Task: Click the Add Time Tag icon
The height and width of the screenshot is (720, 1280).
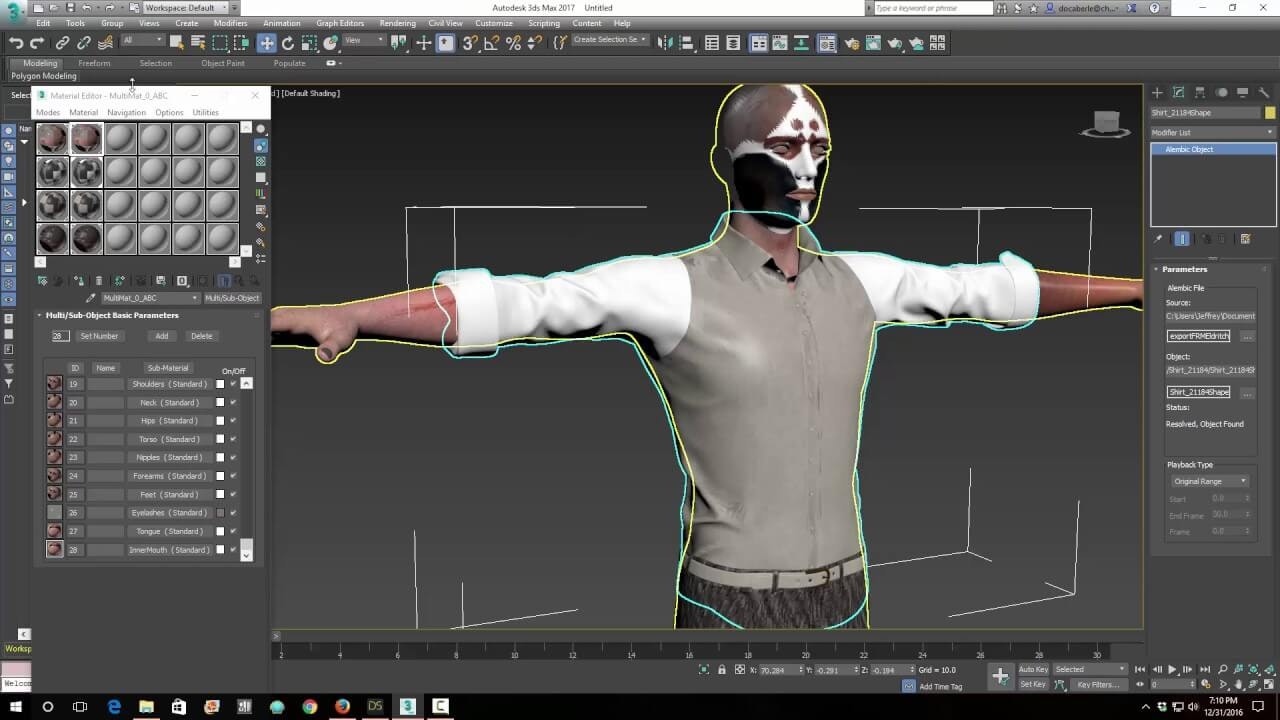Action: click(908, 686)
